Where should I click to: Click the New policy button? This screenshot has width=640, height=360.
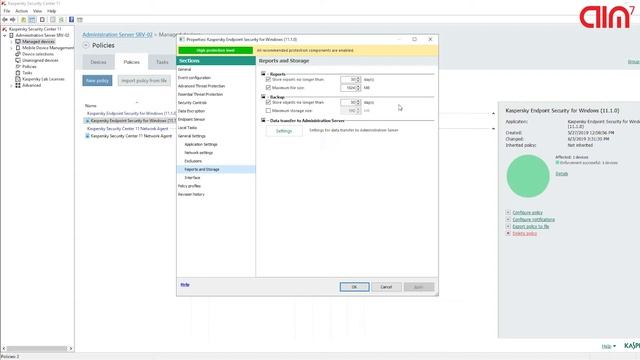[x=97, y=80]
